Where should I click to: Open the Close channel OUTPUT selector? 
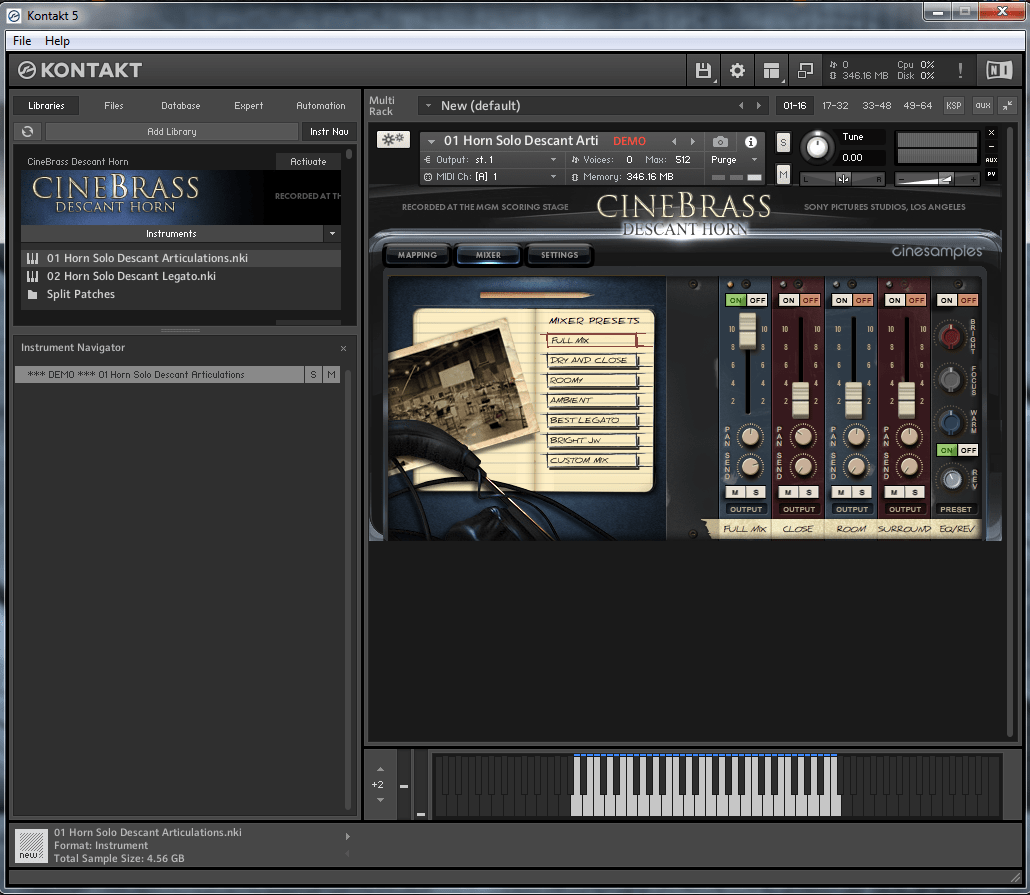(x=799, y=509)
